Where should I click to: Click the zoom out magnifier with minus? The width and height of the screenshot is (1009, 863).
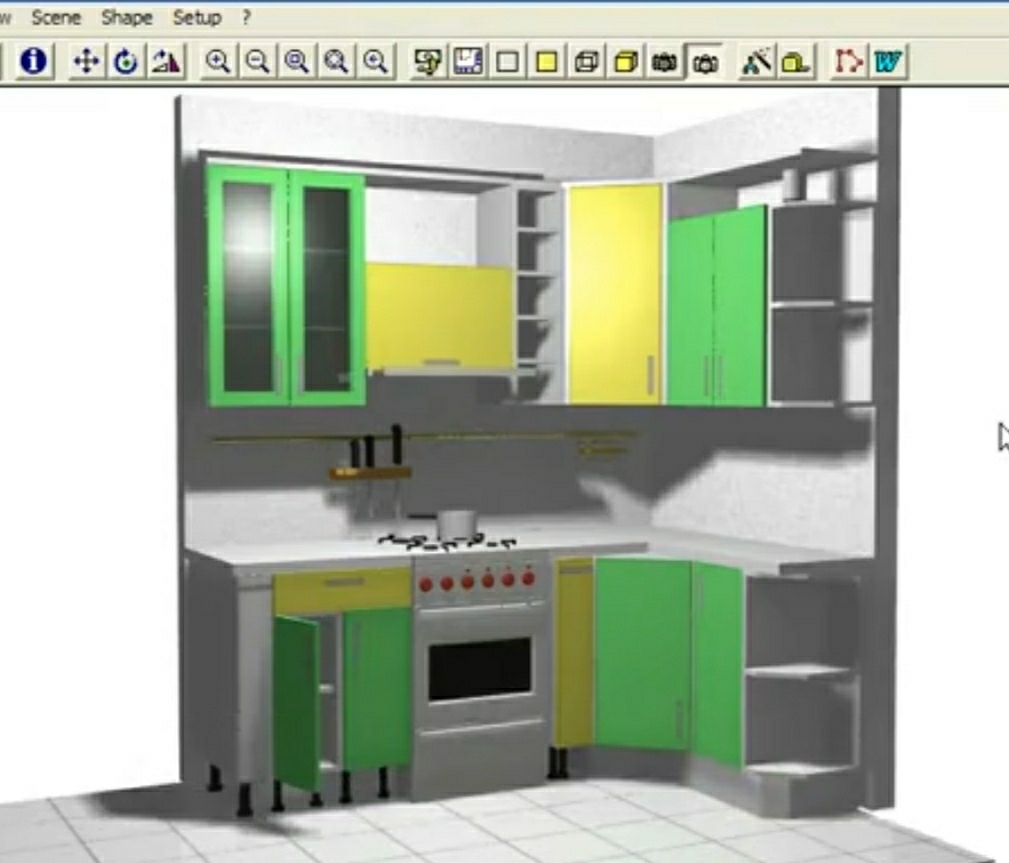(x=257, y=62)
